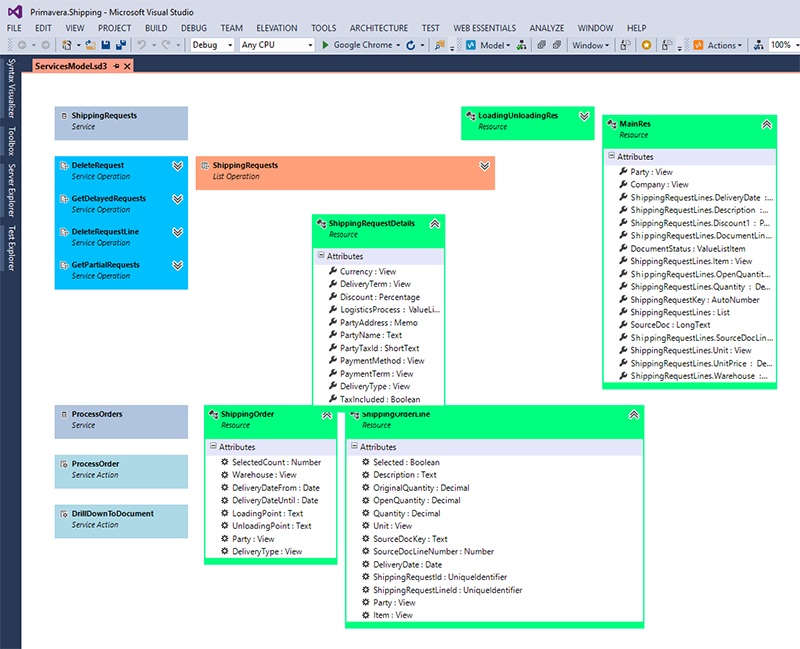Collapse Attributes section in ShippingRequestDetails
This screenshot has height=649, width=800.
(x=321, y=255)
